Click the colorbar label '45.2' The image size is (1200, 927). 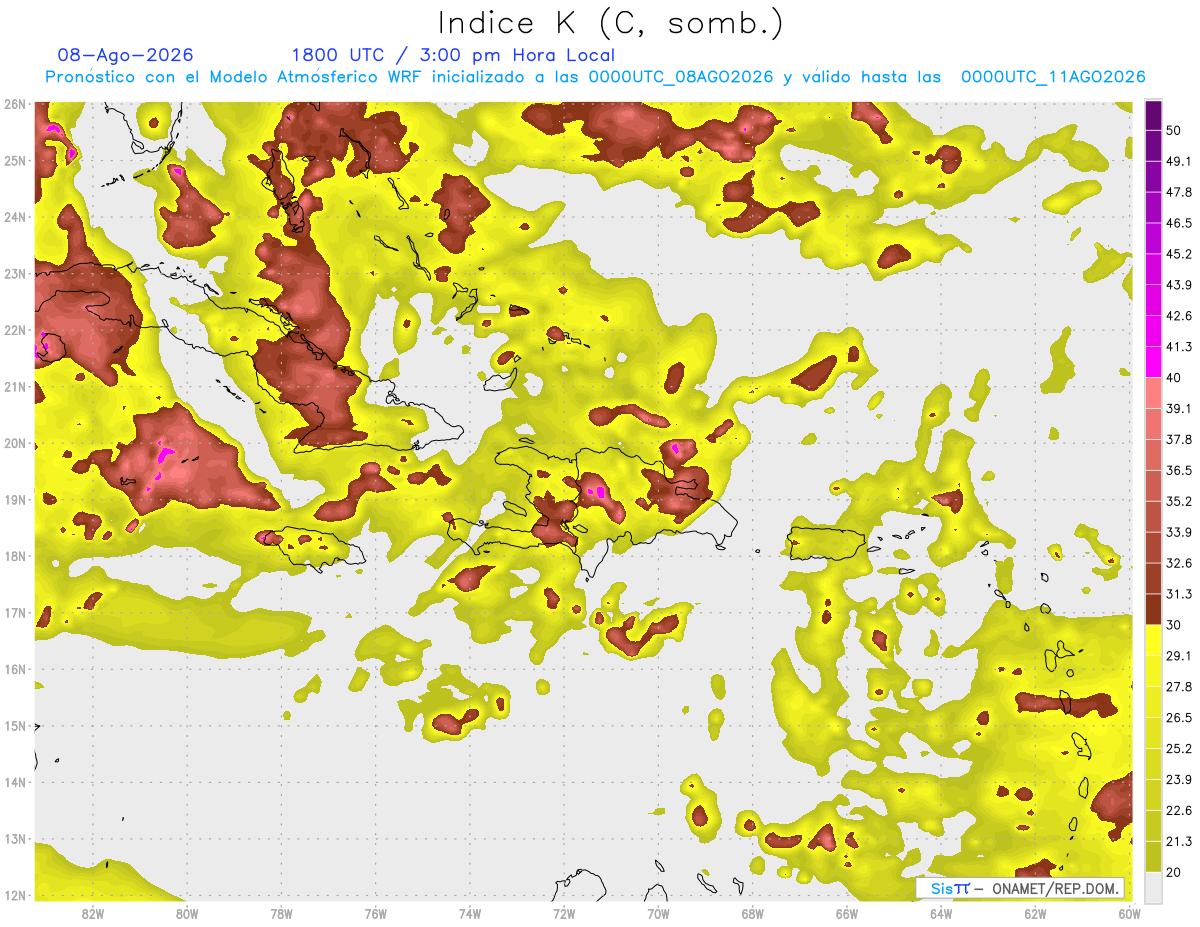(1179, 253)
